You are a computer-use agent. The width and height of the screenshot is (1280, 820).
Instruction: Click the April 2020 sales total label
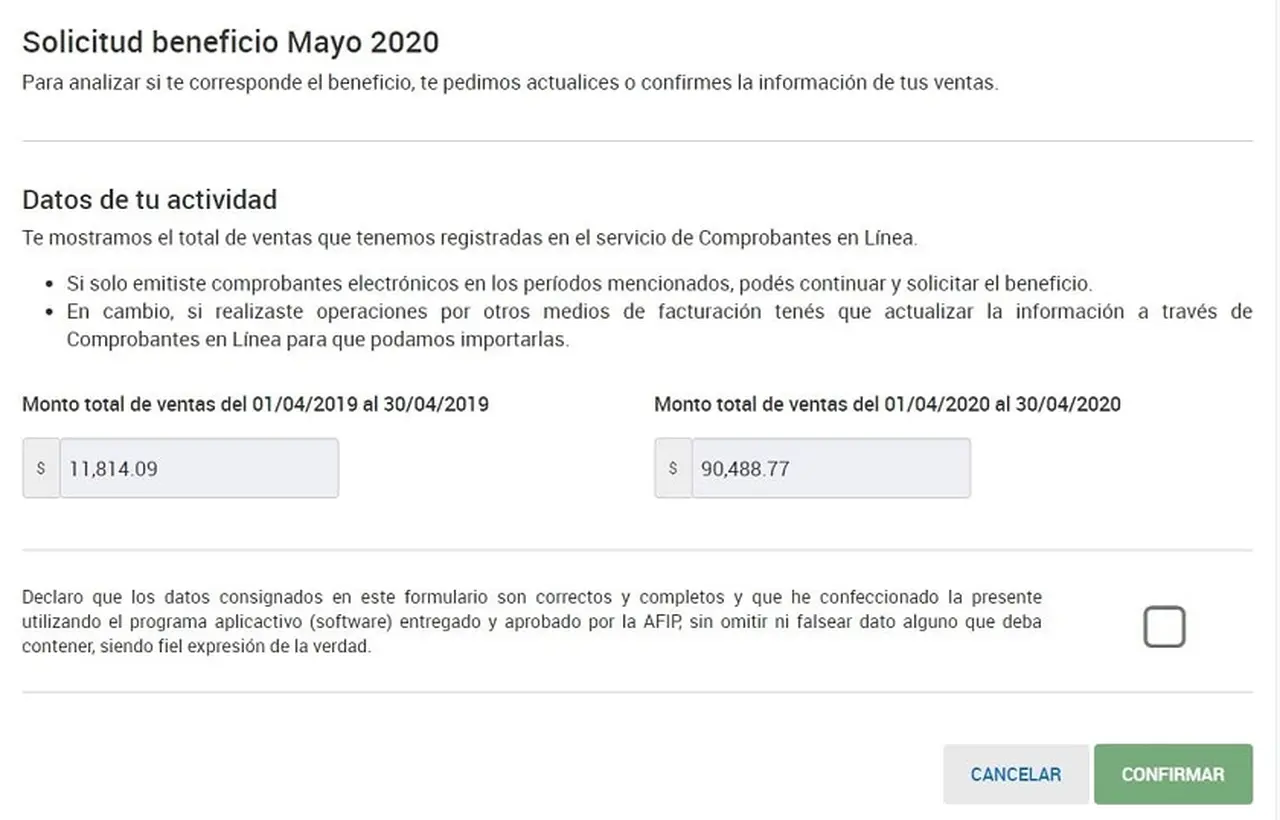888,405
